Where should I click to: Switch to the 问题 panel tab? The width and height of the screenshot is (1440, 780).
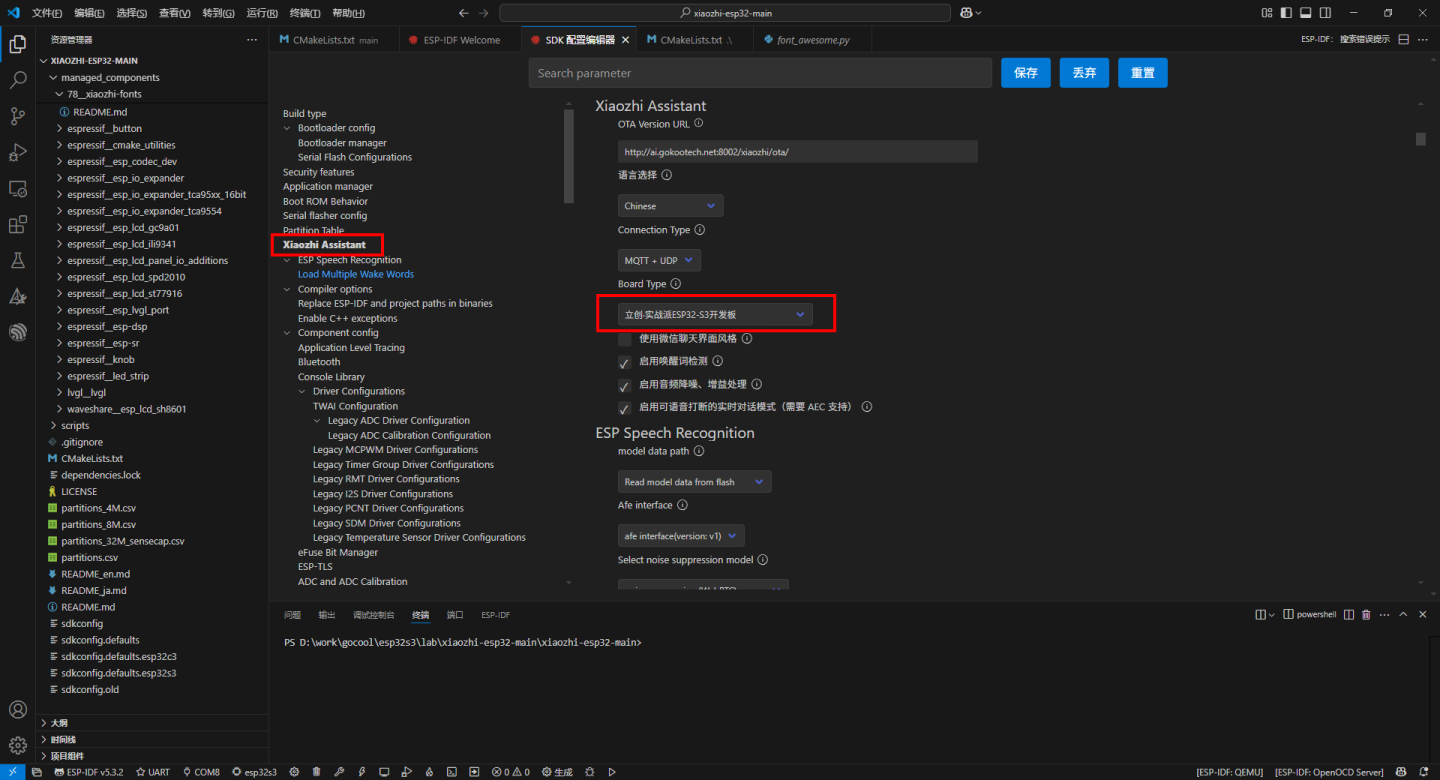(292, 615)
